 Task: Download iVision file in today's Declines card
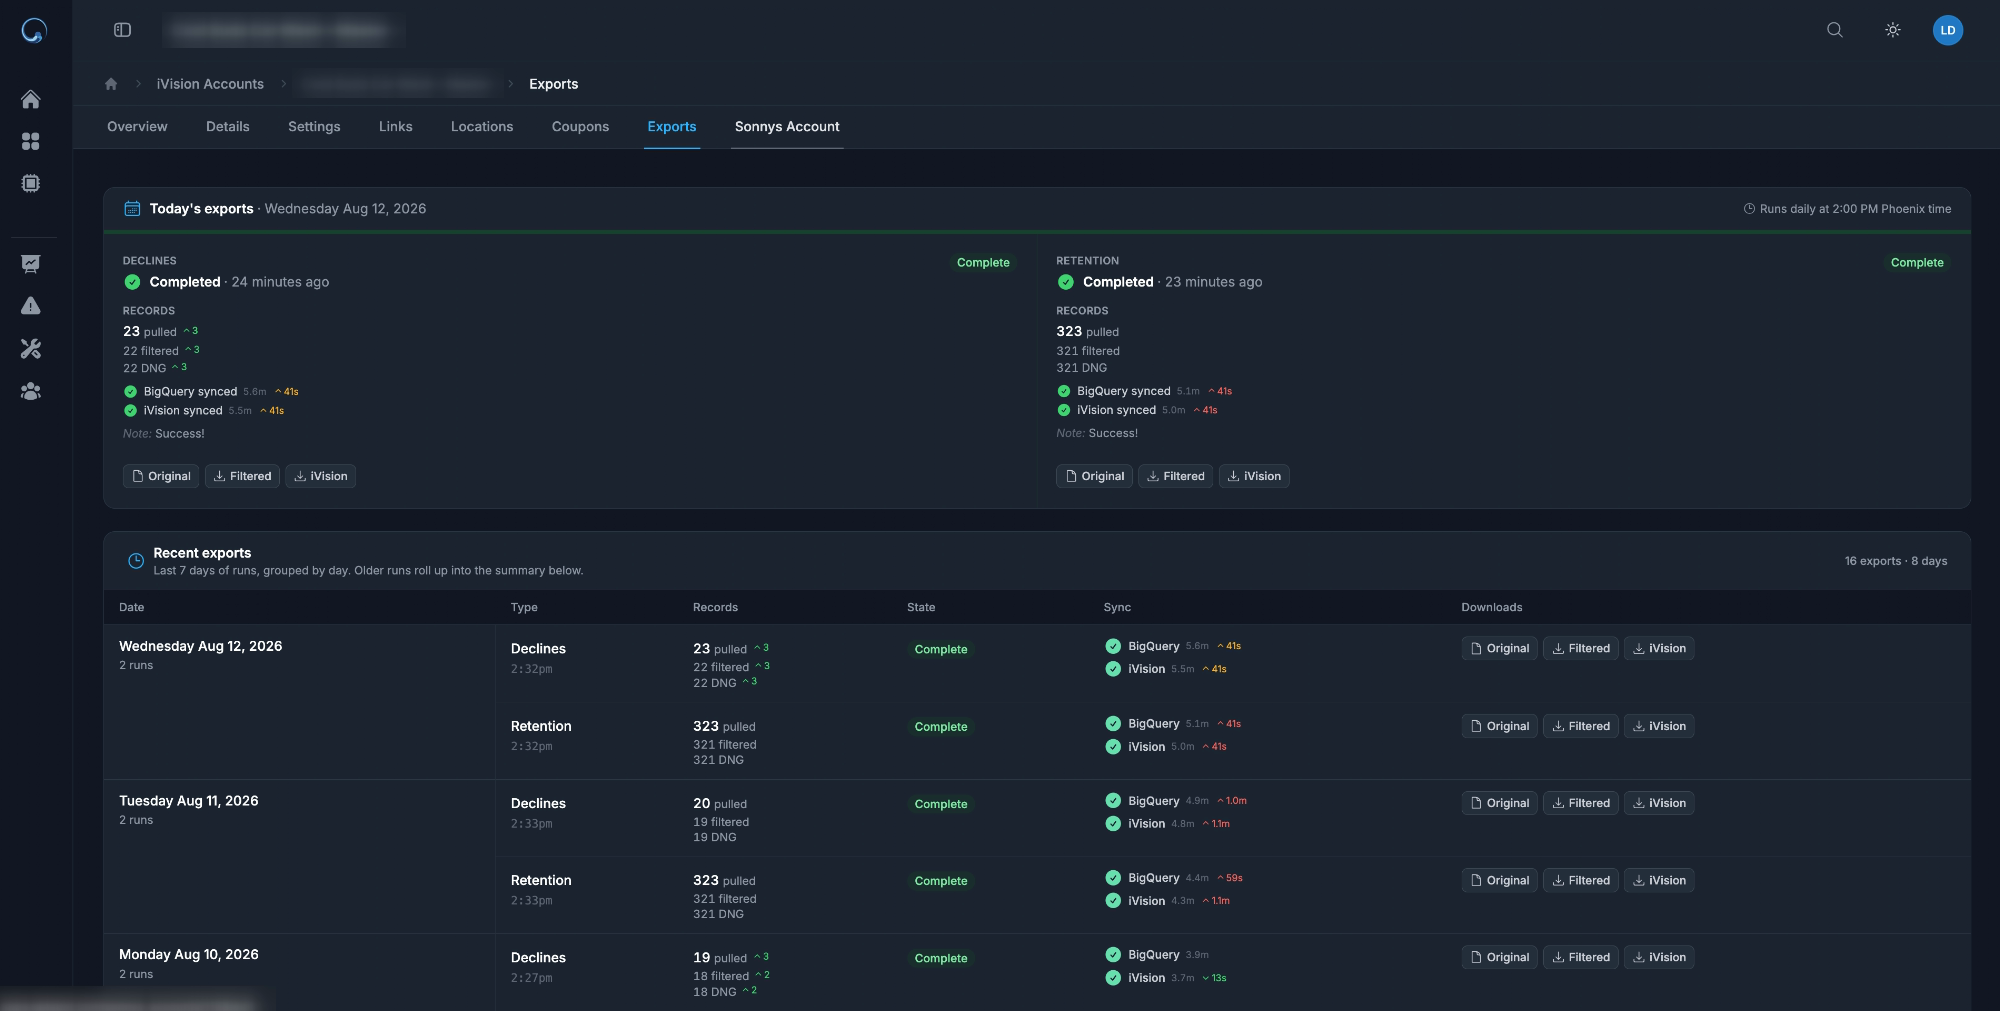click(321, 476)
